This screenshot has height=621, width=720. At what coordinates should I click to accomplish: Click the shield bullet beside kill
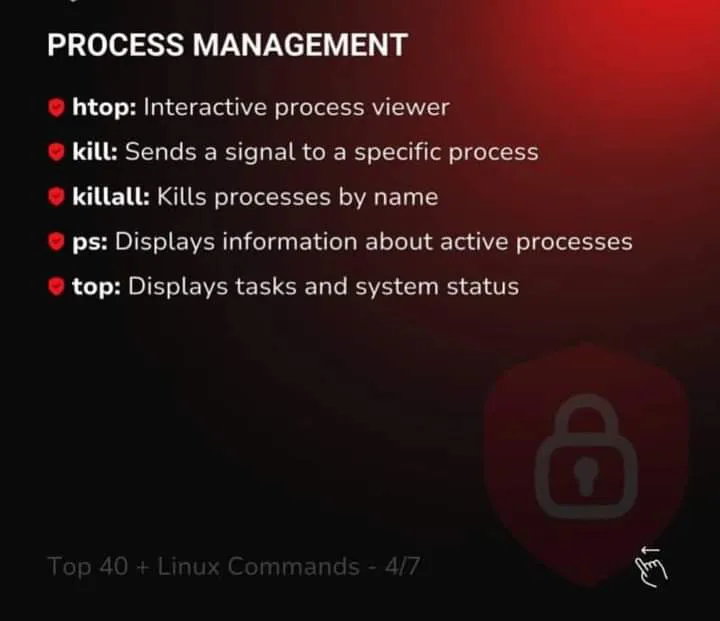coord(56,152)
